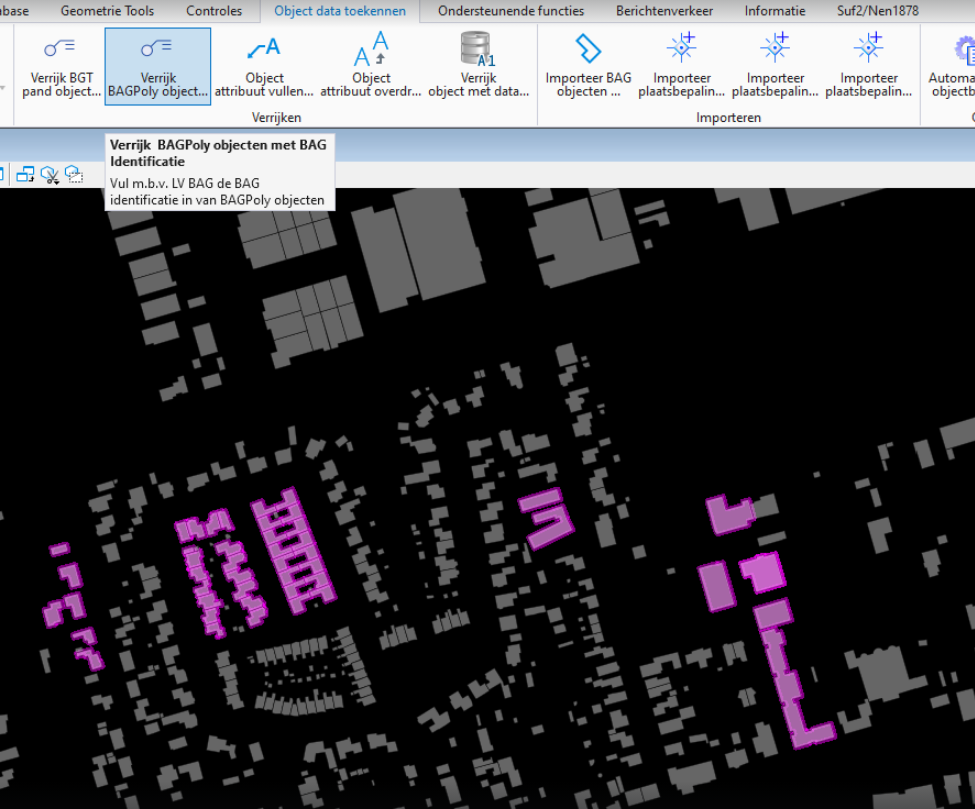
Task: Click the Importeren group label
Action: click(x=728, y=118)
